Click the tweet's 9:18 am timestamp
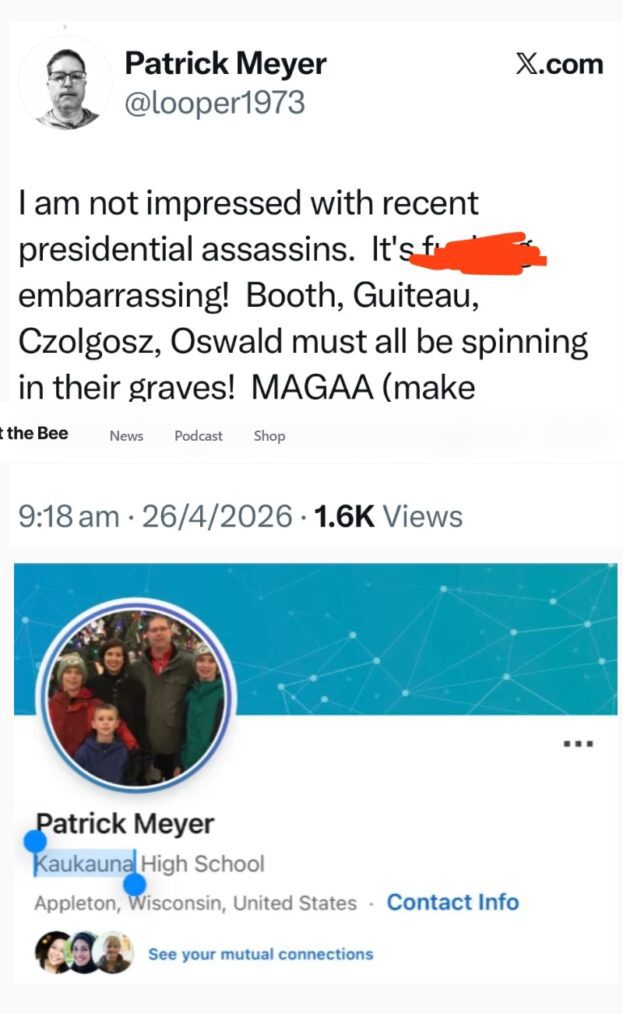 click(69, 517)
